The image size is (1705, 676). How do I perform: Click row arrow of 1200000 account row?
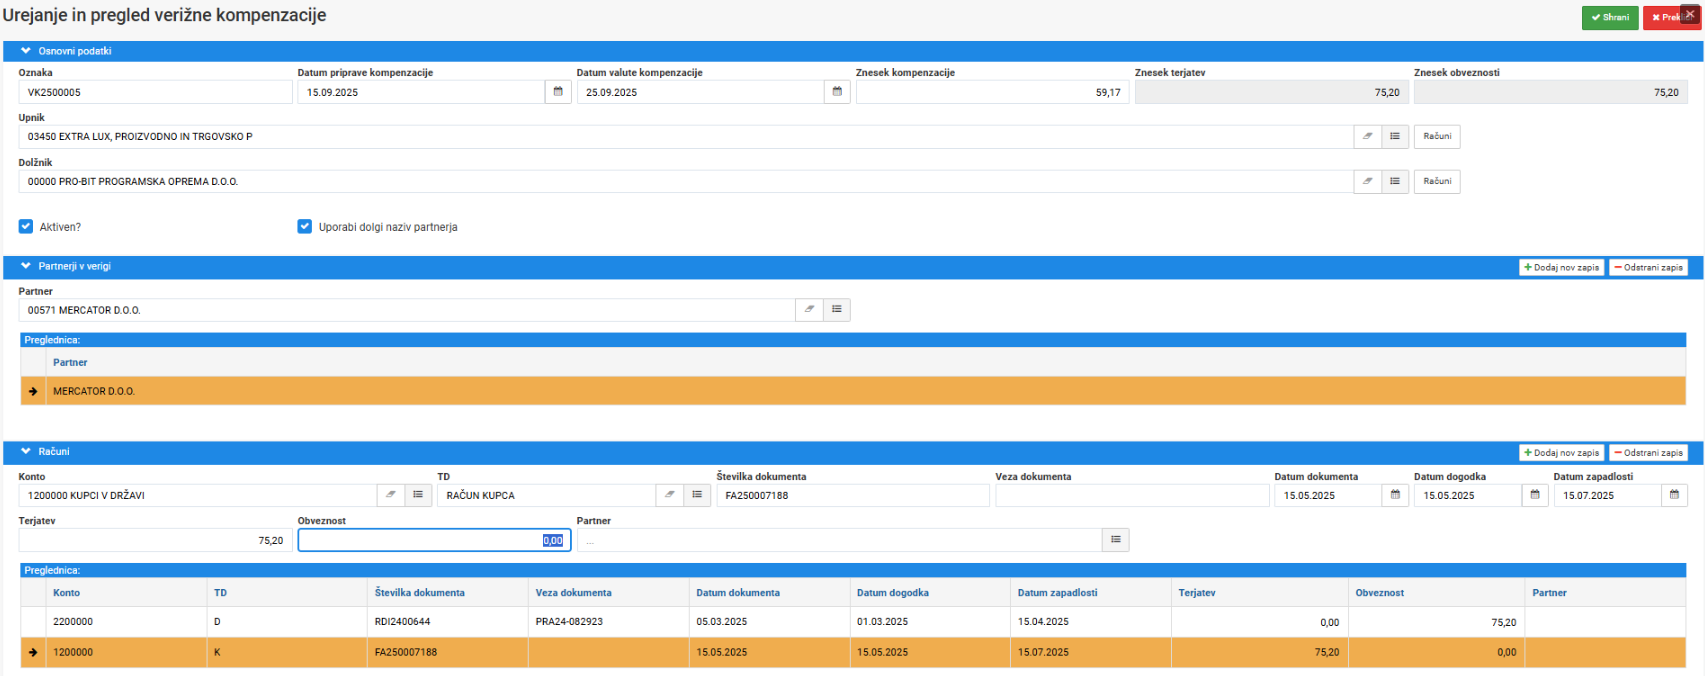[33, 652]
